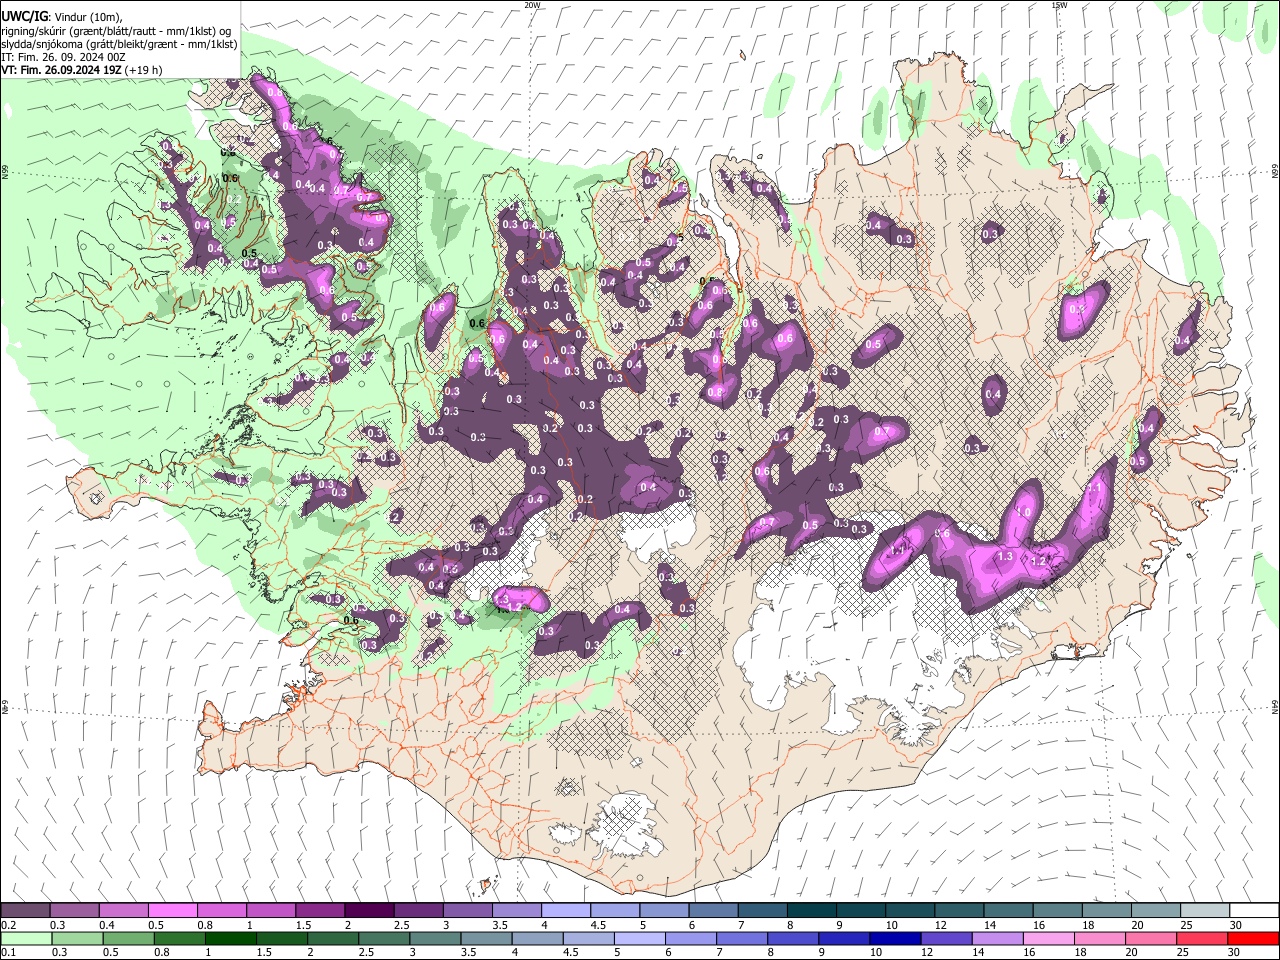The width and height of the screenshot is (1280, 960).
Task: Click the '30' number under the lower scale
Action: click(x=1235, y=952)
